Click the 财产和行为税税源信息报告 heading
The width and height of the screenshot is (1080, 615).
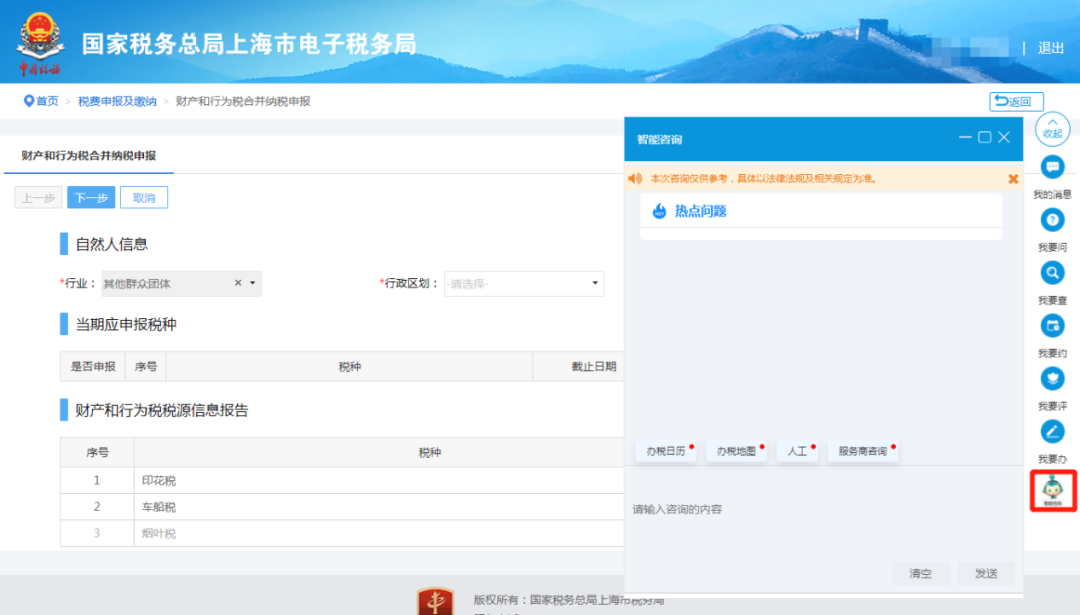162,410
